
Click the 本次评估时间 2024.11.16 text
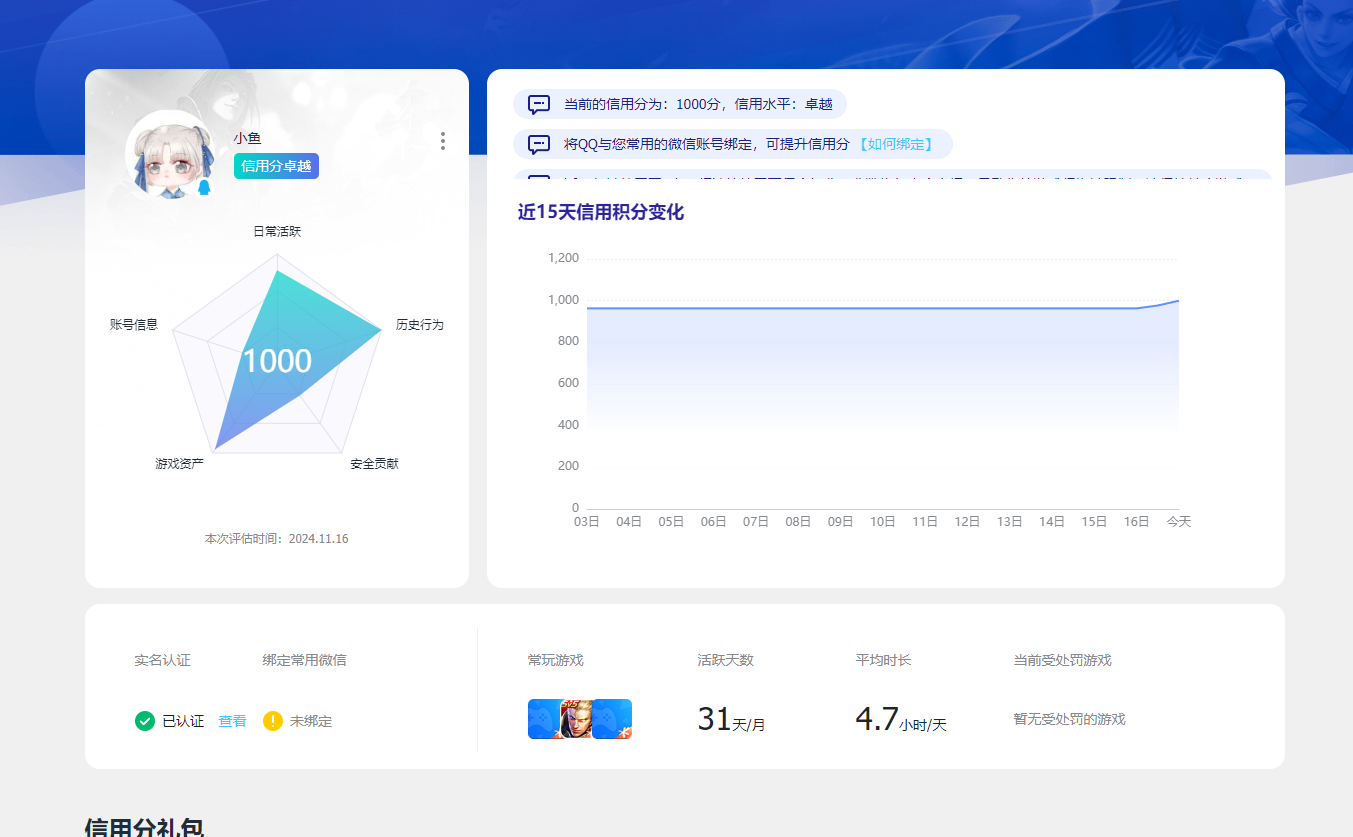[x=277, y=539]
